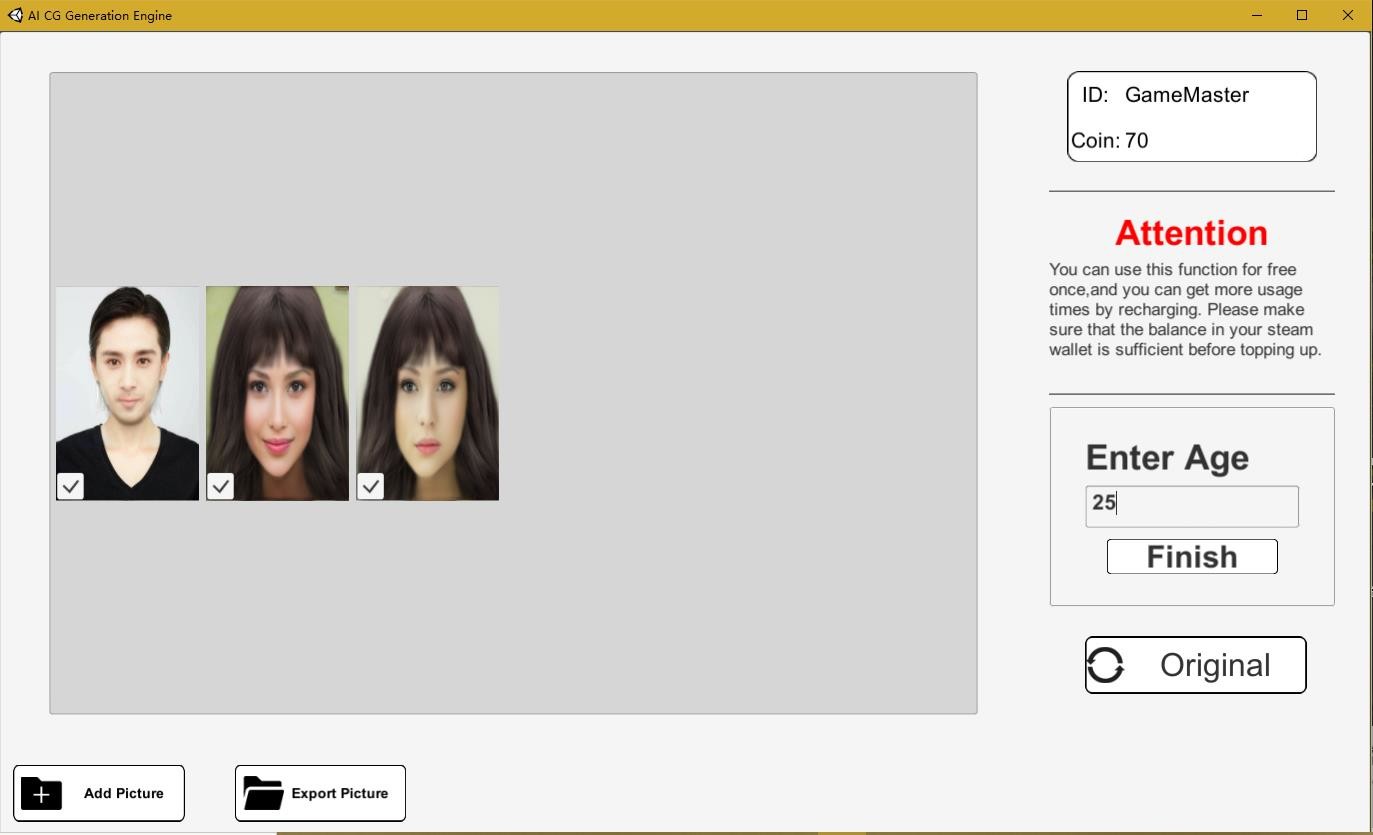This screenshot has width=1373, height=835.
Task: Click the refresh icon on the Original button
Action: (x=1108, y=664)
